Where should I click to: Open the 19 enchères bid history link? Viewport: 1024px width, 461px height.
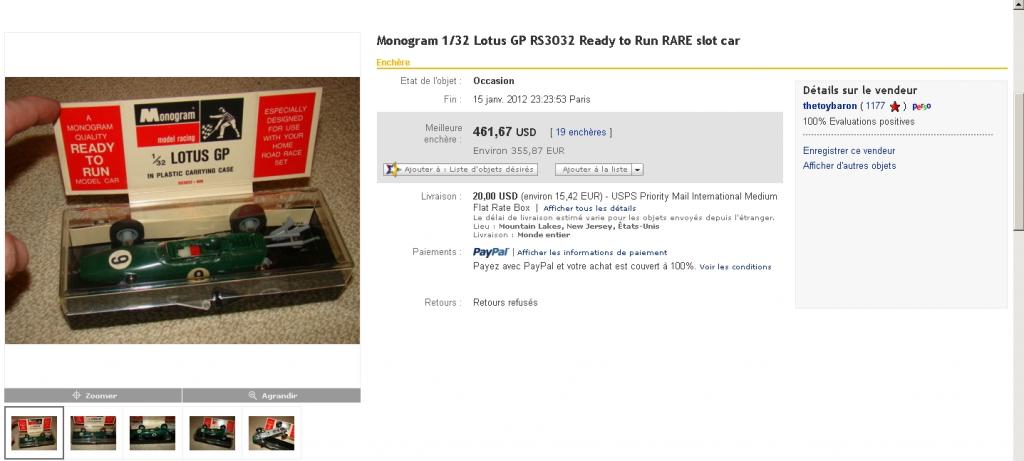coord(581,133)
